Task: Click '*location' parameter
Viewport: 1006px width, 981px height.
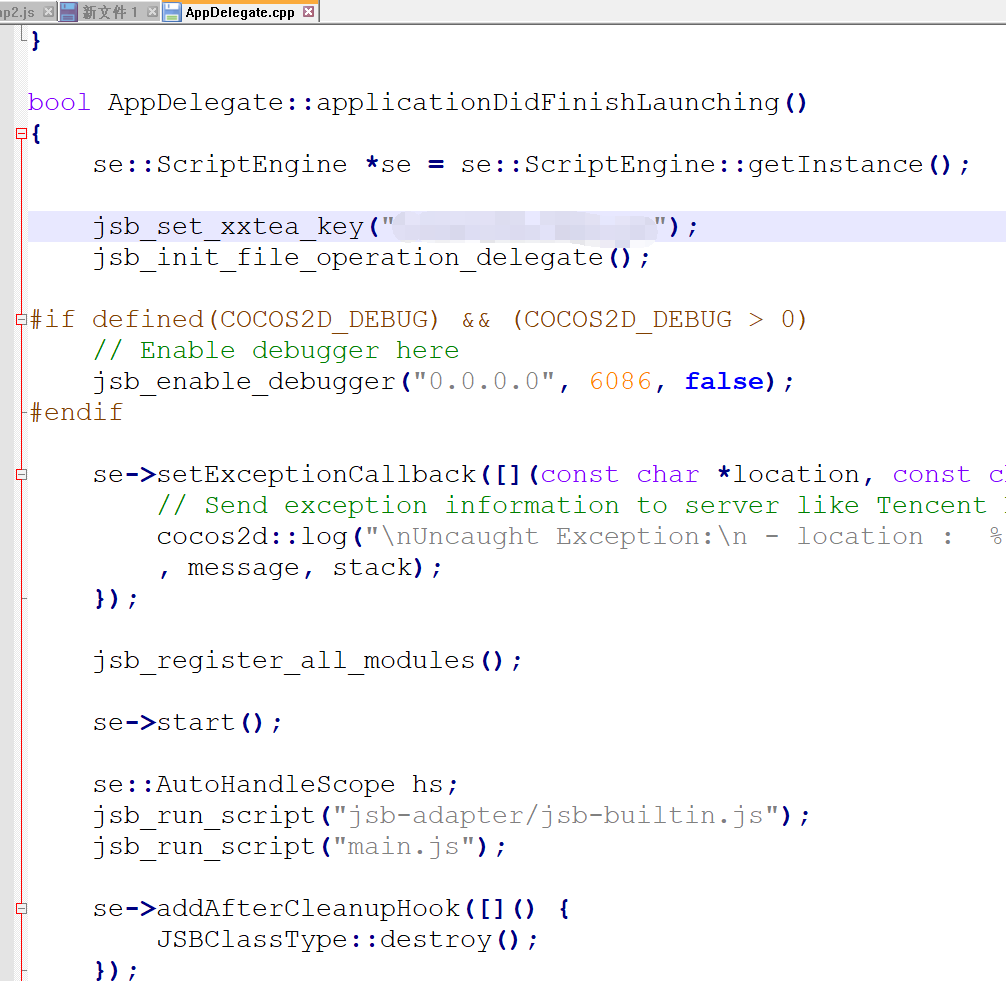Action: pyautogui.click(x=789, y=475)
